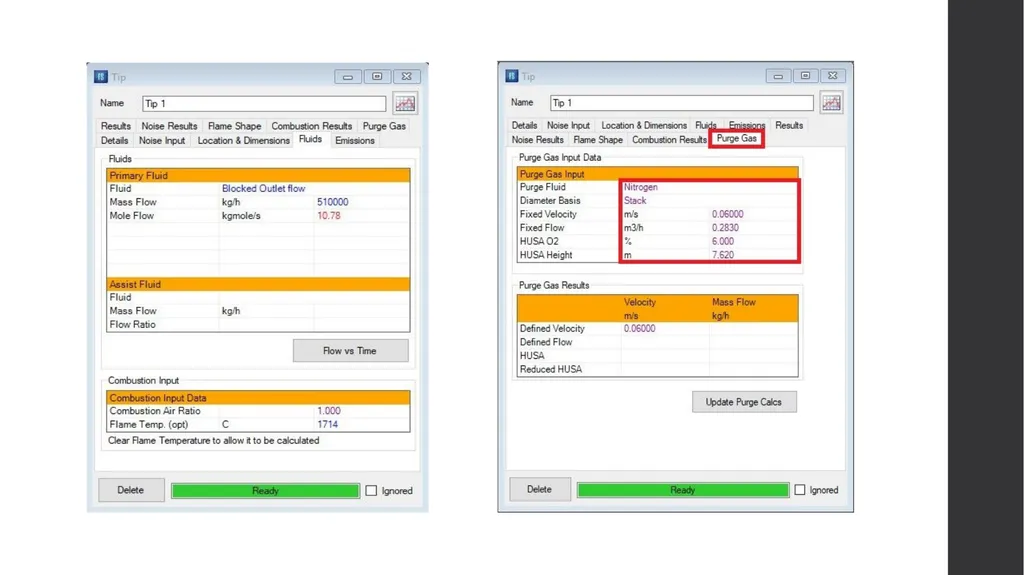The height and width of the screenshot is (575, 1024).
Task: Open Noise Input tab in right Tip window
Action: [x=568, y=125]
